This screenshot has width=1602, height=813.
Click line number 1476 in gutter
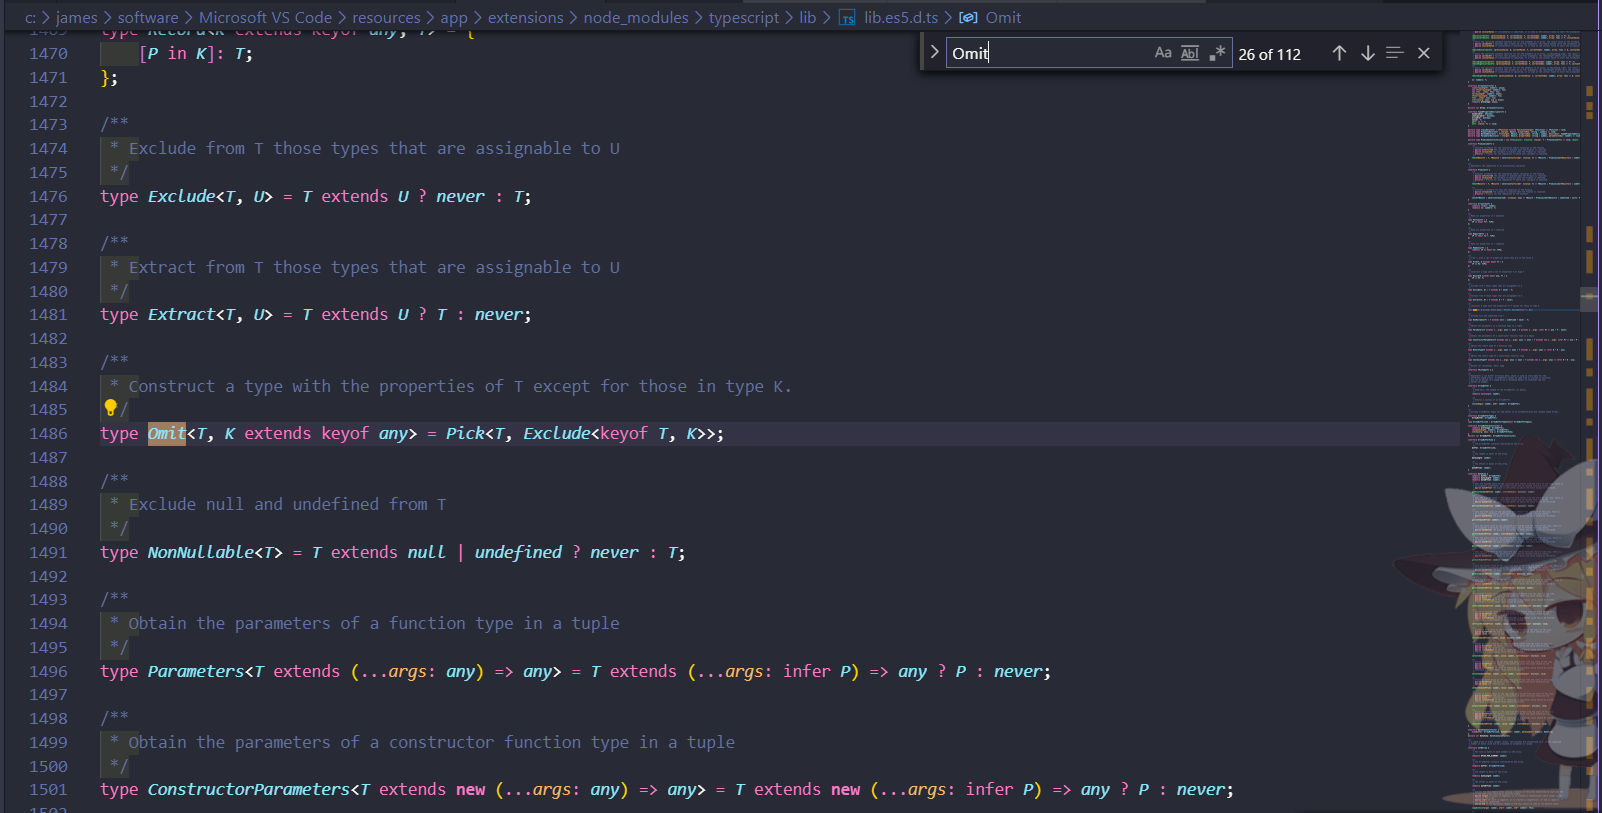click(x=48, y=196)
